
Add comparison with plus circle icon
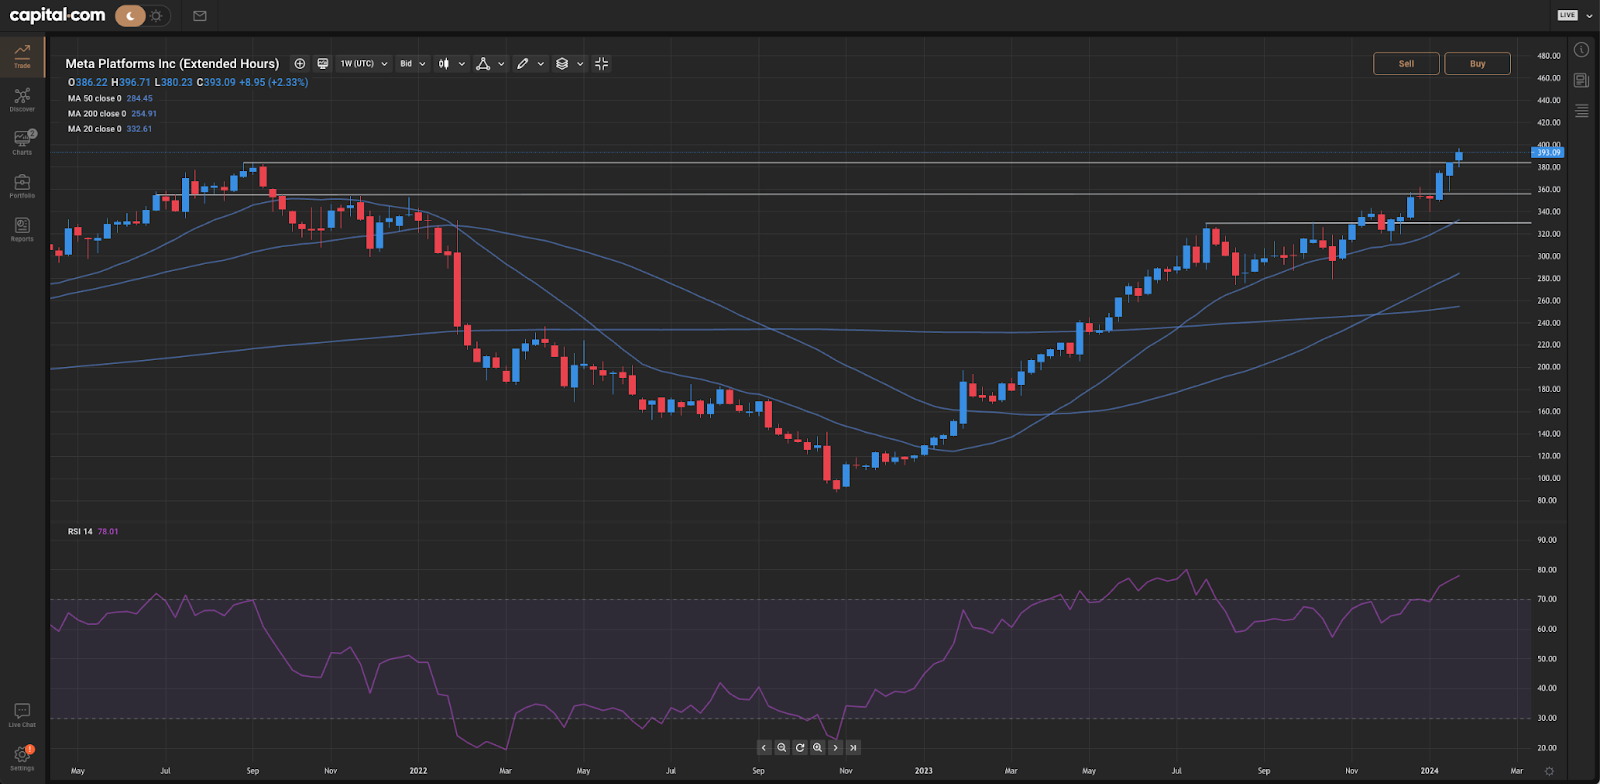(299, 63)
